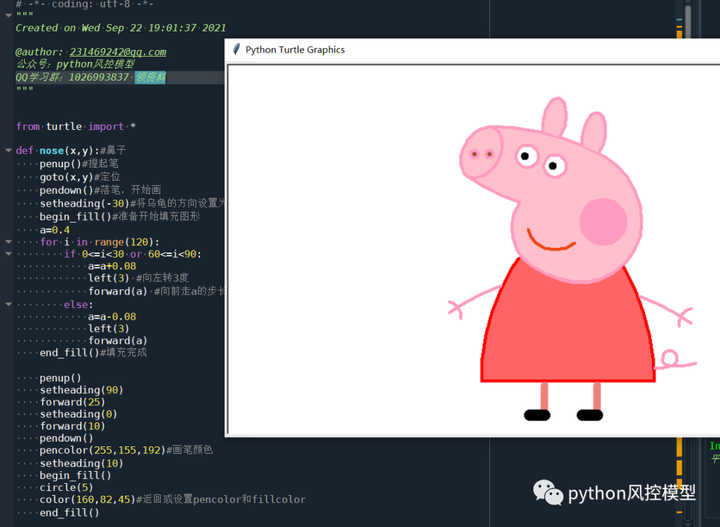This screenshot has width=720, height=527.
Task: Click the 'end_fill()#填充完成' line
Action: [93, 352]
